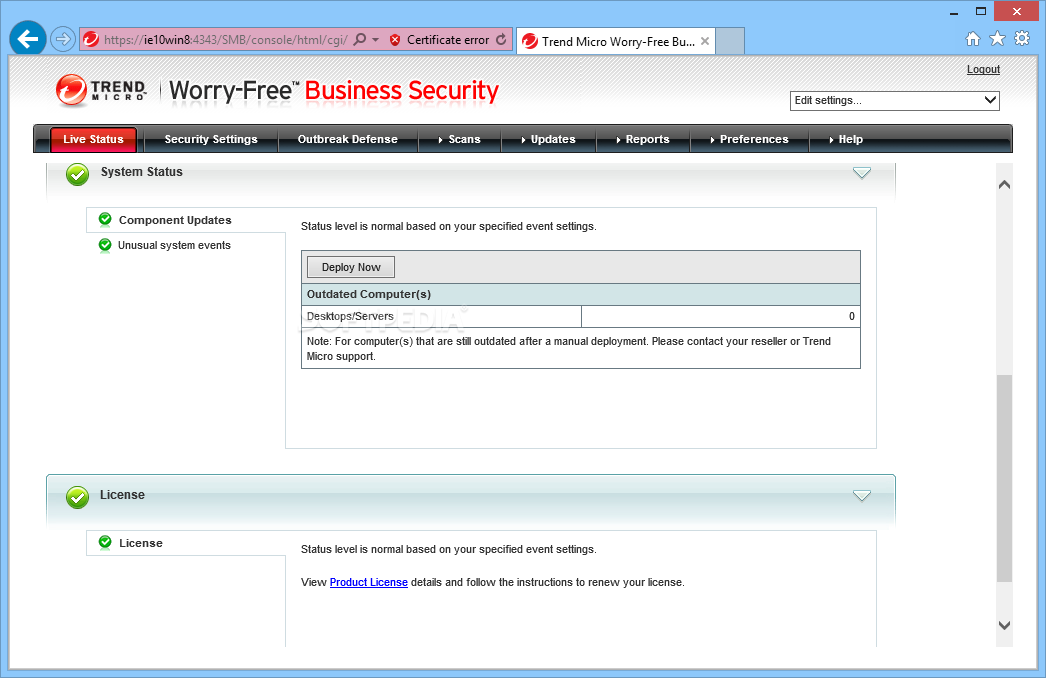
Task: Click the page scrollbar up arrow
Action: coord(1004,184)
